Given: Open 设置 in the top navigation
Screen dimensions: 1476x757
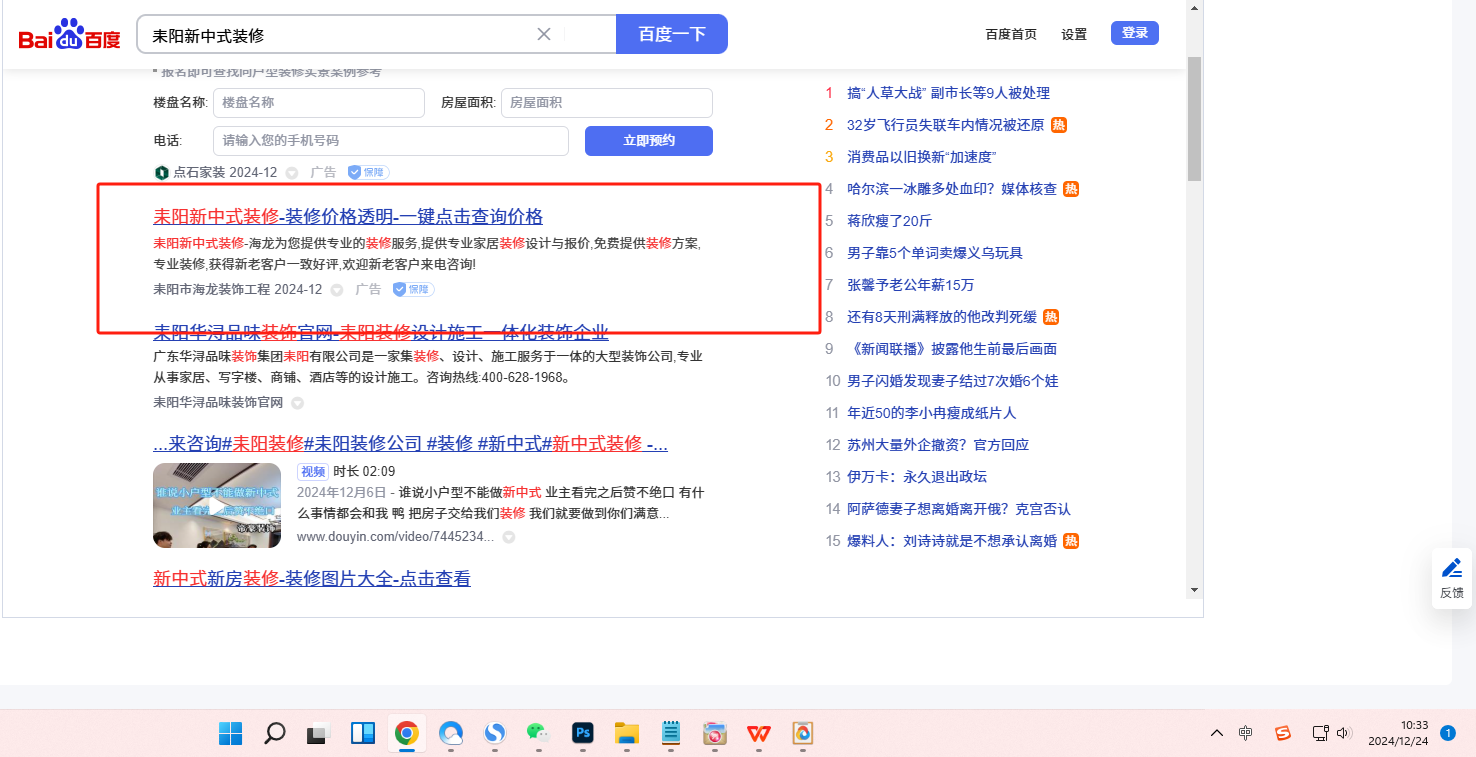Looking at the screenshot, I should (x=1074, y=34).
